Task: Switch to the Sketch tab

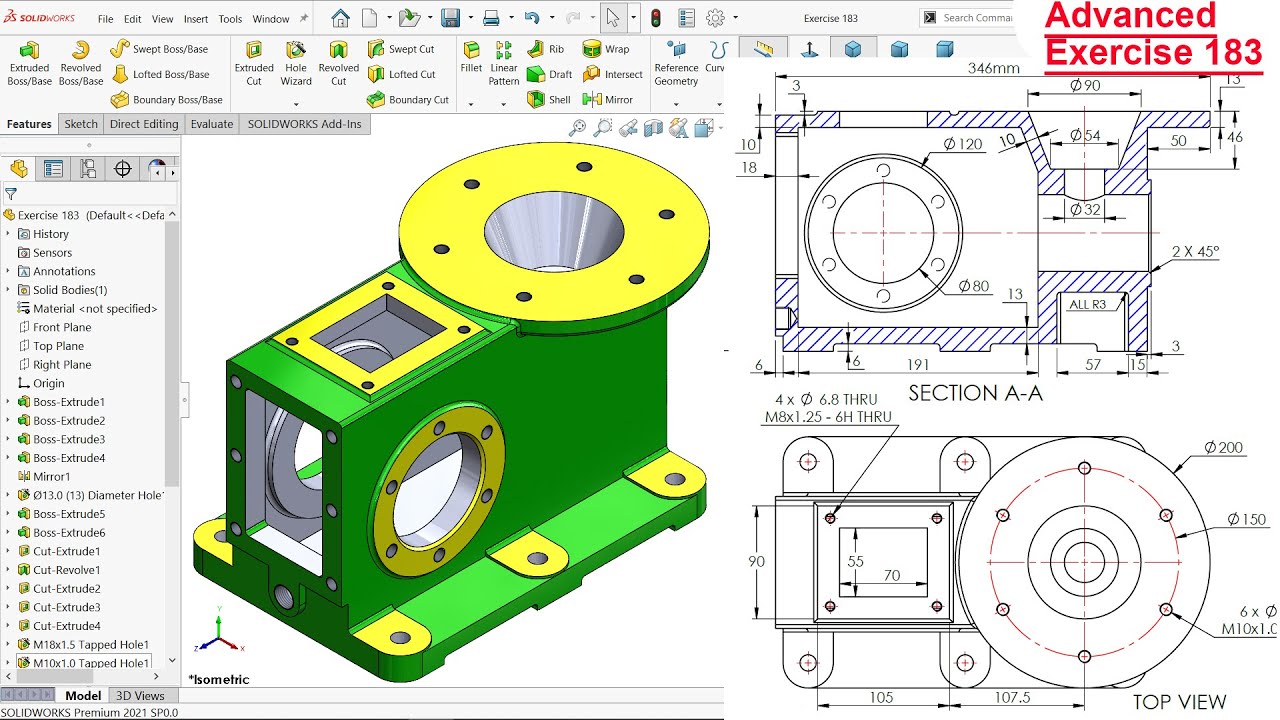Action: click(x=81, y=124)
